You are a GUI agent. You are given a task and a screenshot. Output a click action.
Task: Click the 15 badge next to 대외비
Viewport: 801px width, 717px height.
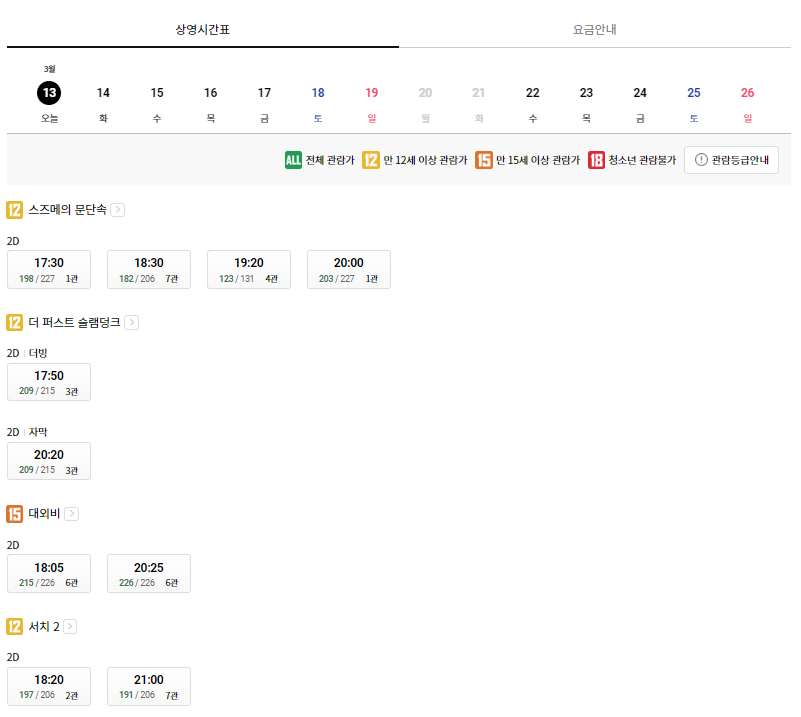(14, 514)
